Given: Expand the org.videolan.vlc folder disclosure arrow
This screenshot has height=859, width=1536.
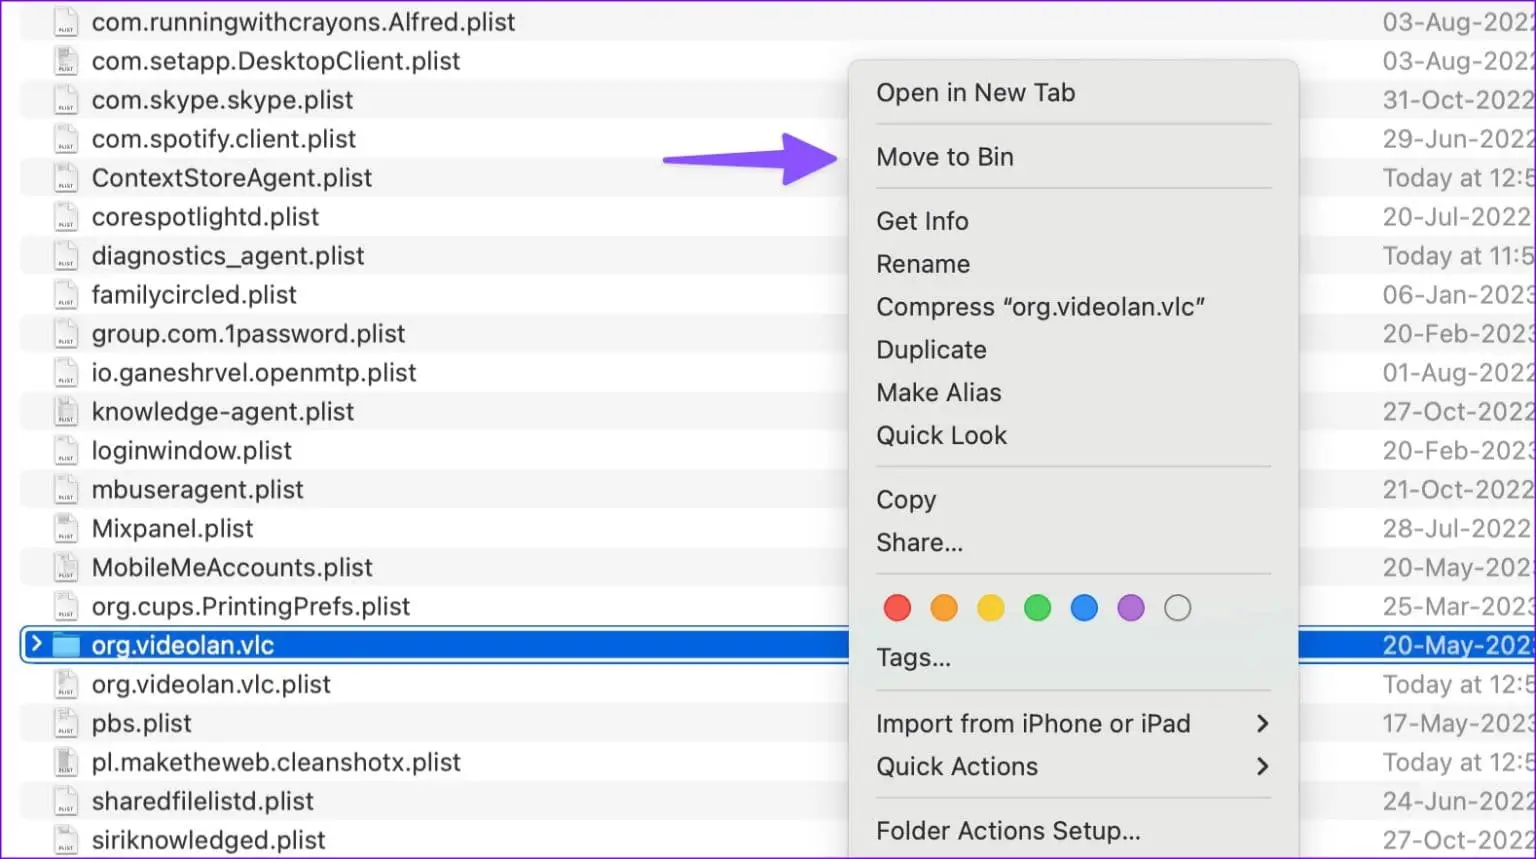Looking at the screenshot, I should pos(36,644).
